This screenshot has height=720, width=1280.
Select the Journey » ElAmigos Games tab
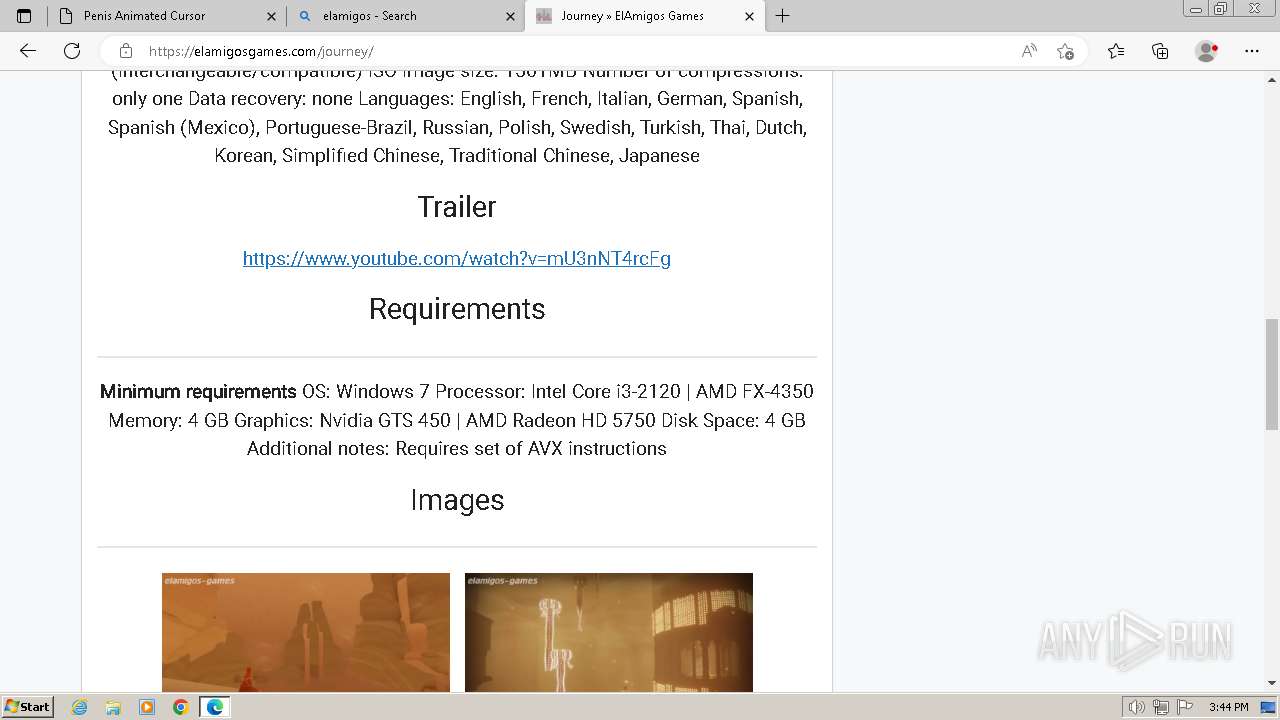(645, 16)
